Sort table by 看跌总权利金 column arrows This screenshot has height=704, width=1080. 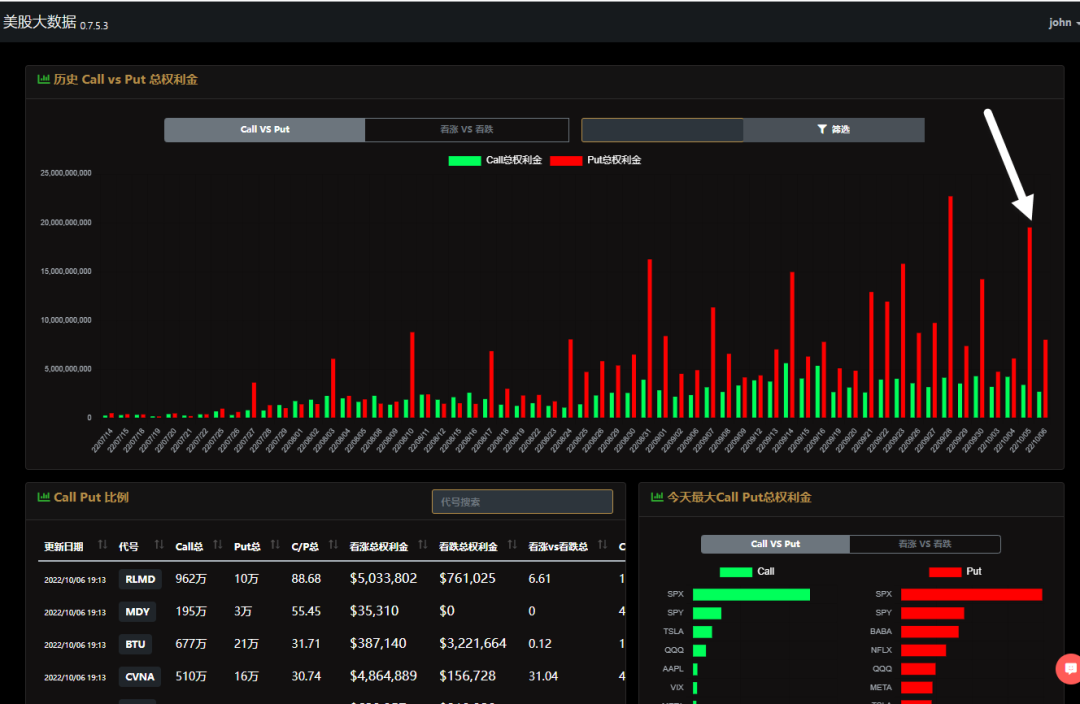[512, 545]
